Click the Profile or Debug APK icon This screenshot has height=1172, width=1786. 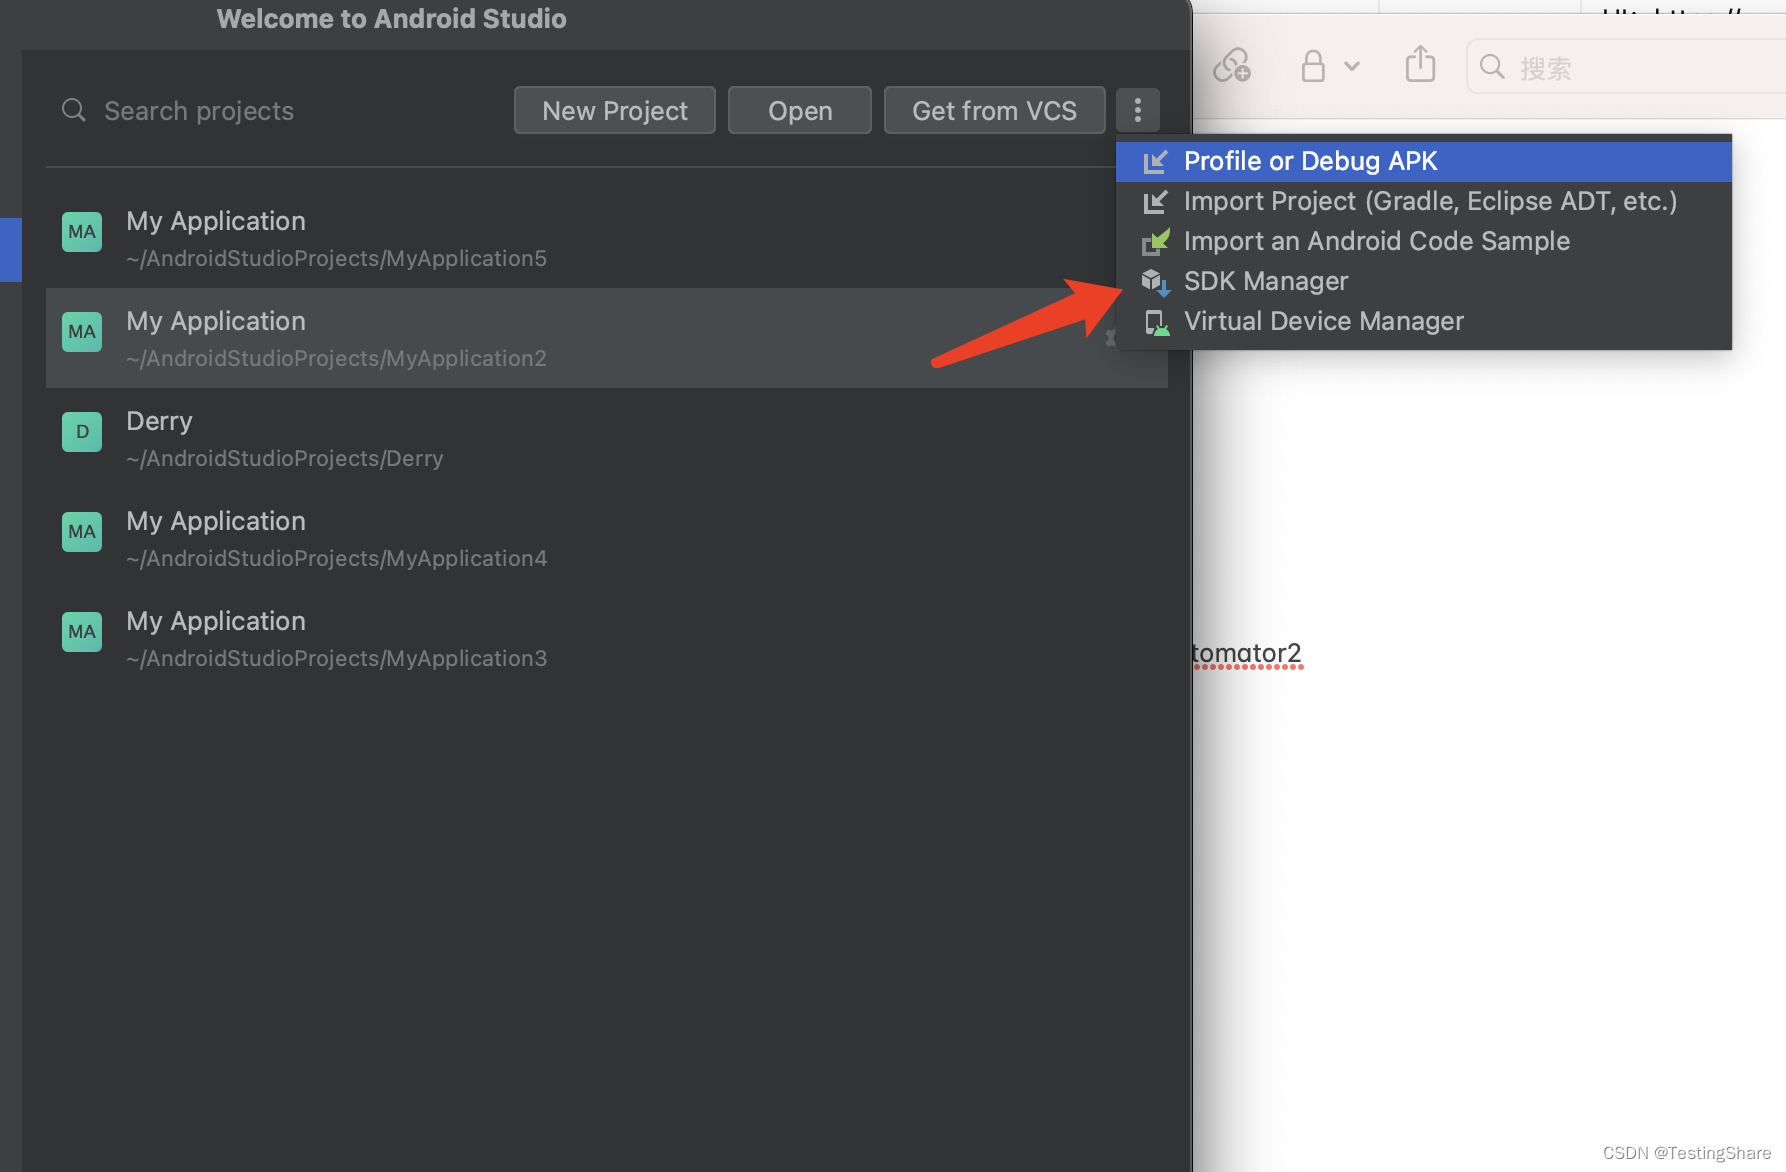(1155, 161)
